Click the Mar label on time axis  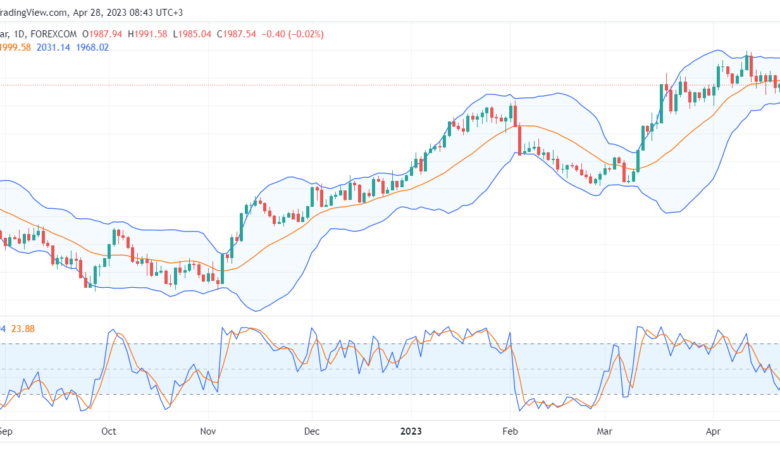[604, 431]
